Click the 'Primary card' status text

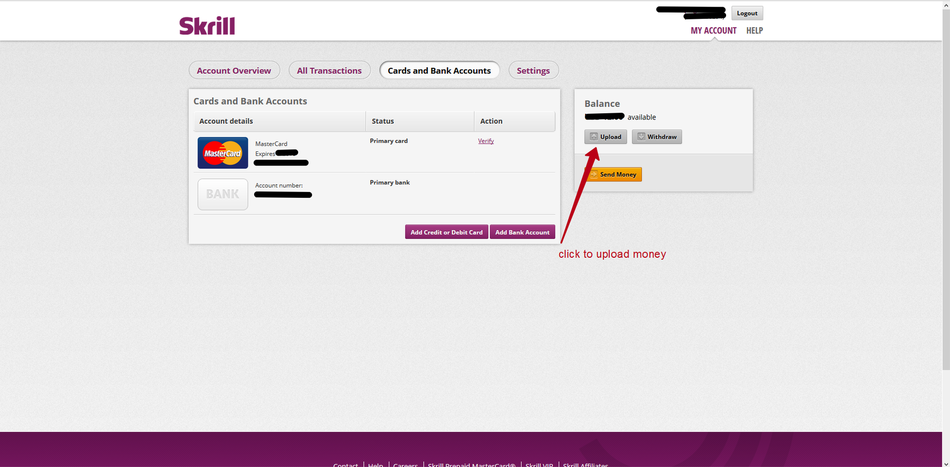click(x=389, y=141)
